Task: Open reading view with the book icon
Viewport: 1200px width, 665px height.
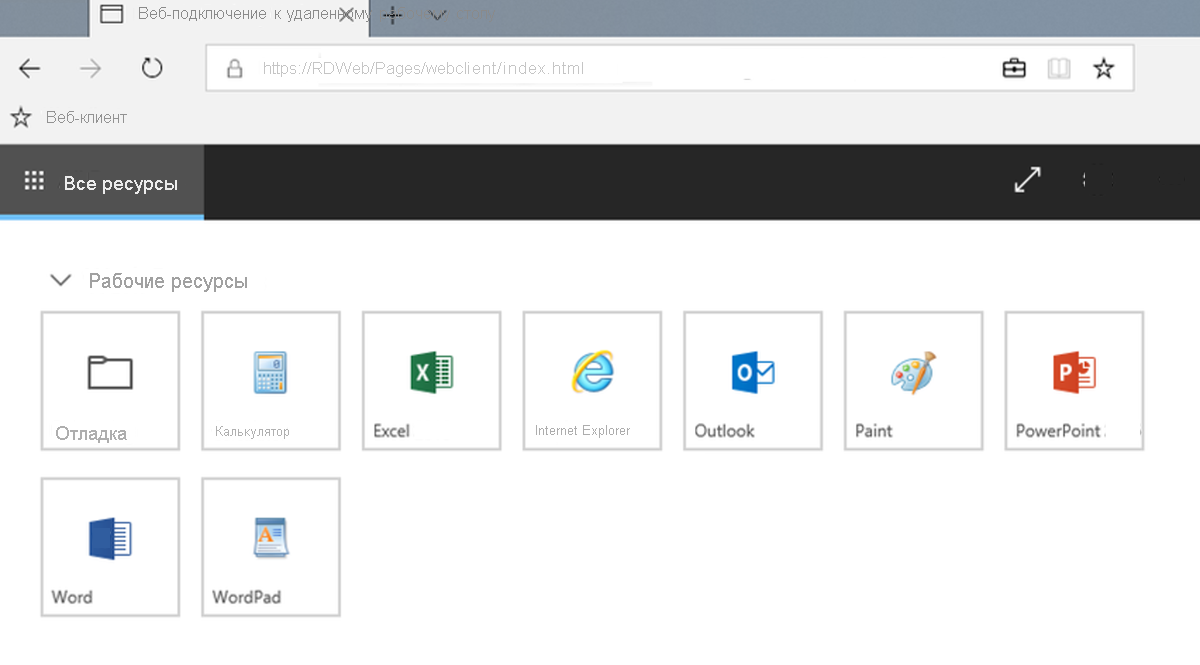Action: 1059,68
